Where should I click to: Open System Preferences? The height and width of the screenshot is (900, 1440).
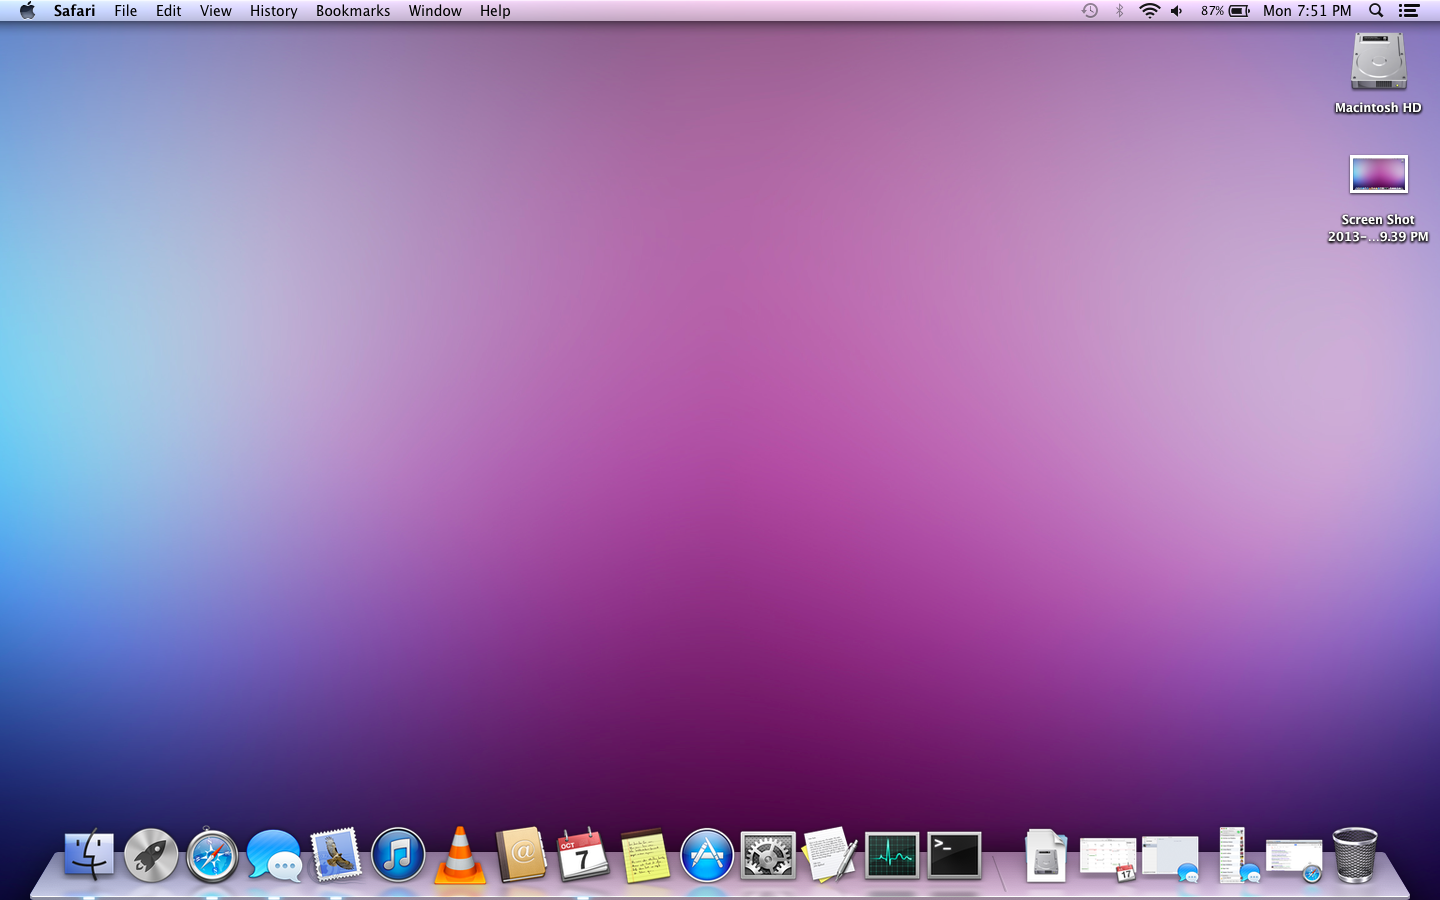(768, 856)
